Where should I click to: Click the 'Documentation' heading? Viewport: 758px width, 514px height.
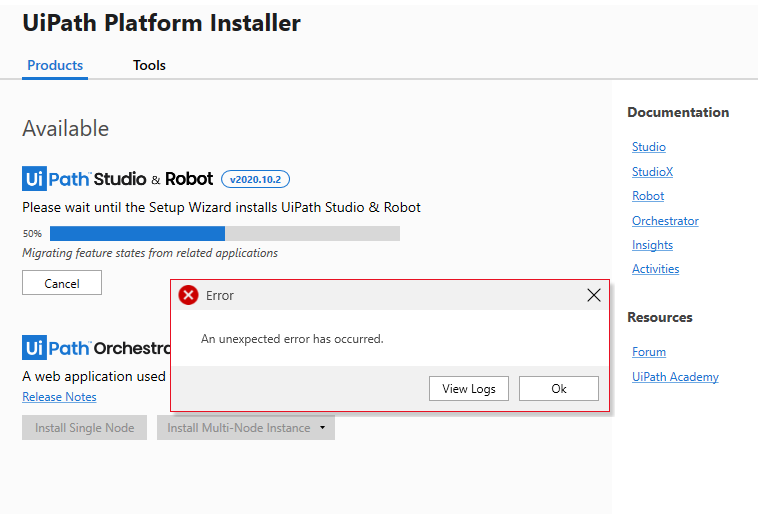coord(678,112)
